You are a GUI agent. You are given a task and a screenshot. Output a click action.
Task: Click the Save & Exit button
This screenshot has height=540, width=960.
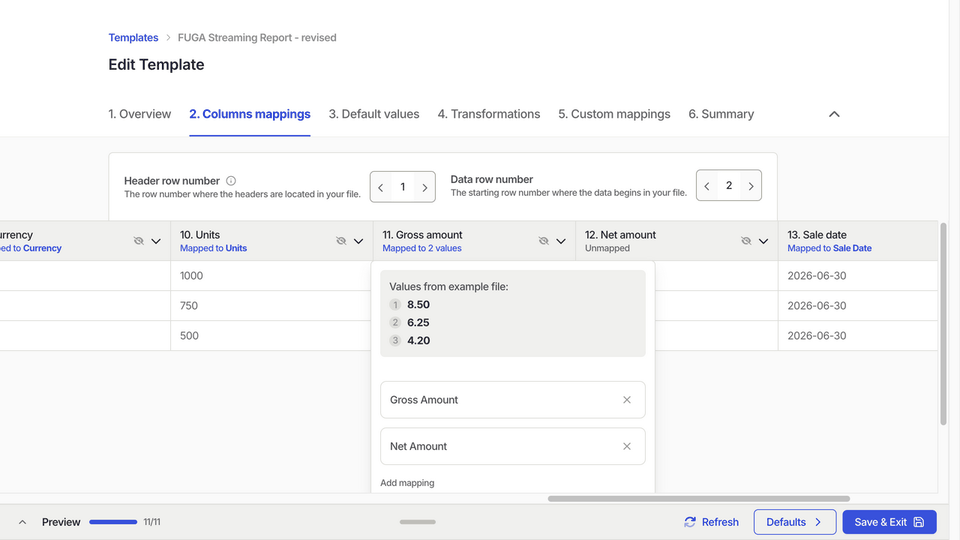[889, 522]
